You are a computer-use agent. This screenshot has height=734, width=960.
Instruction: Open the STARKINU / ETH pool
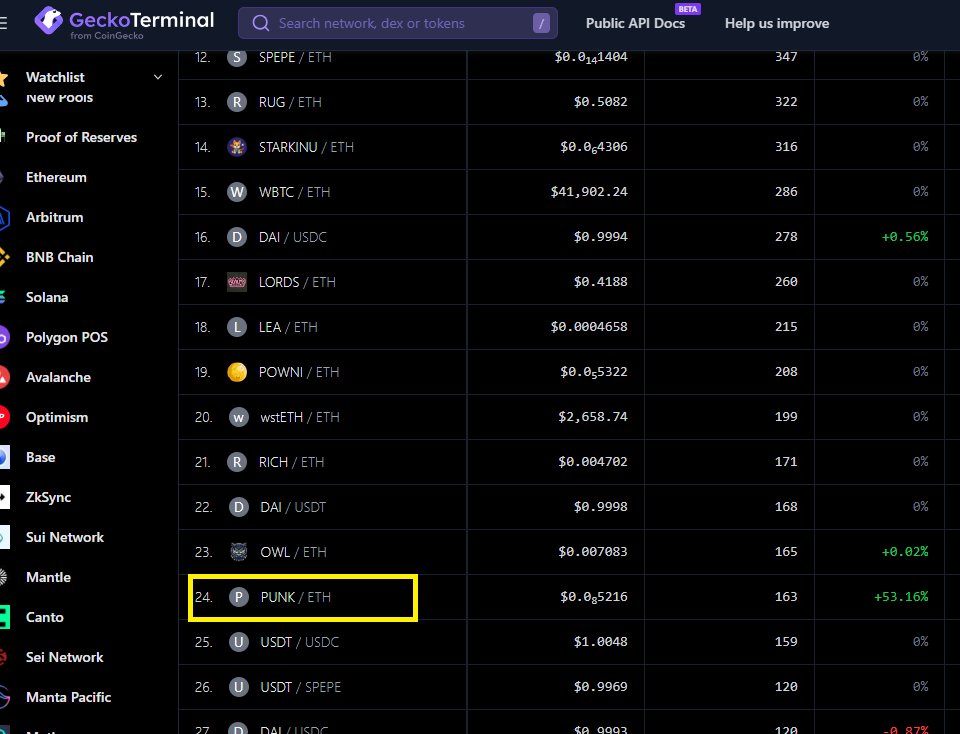306,147
